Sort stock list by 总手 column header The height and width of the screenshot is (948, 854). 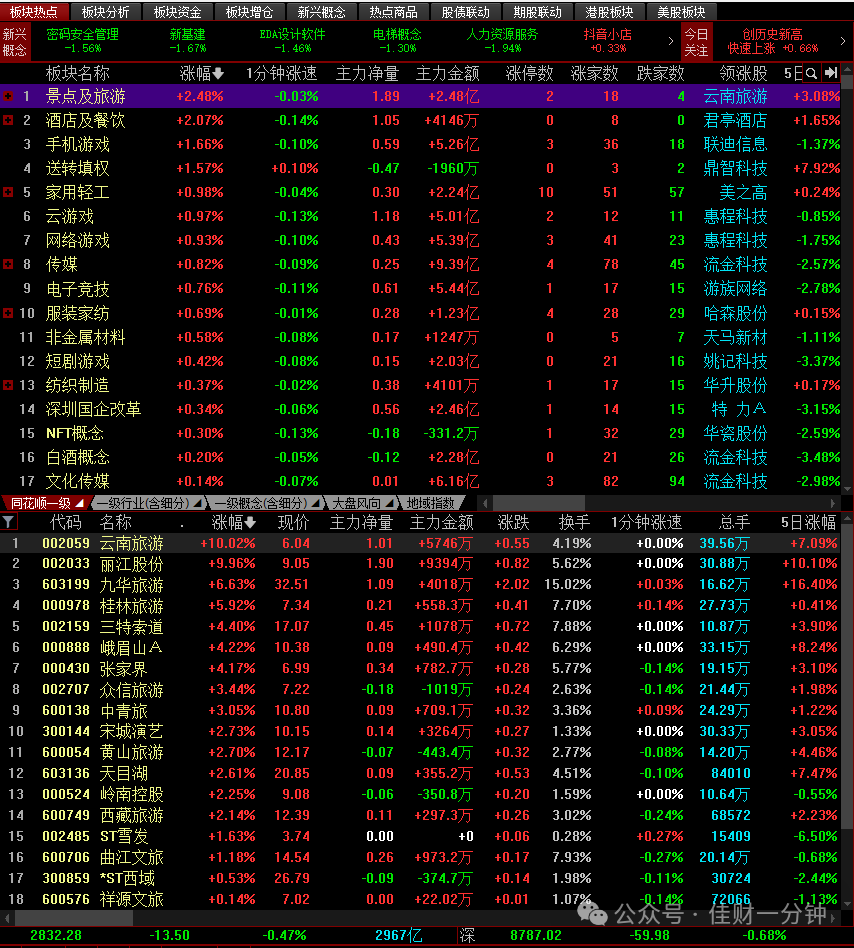[734, 522]
